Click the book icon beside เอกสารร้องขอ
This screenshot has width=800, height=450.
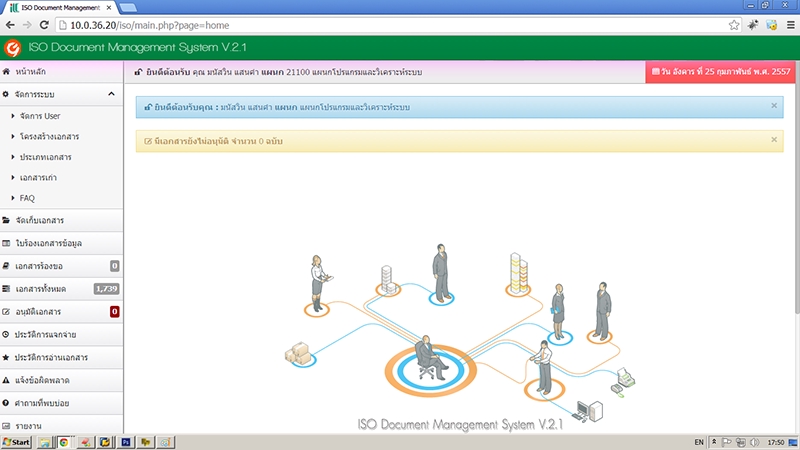tap(6, 266)
